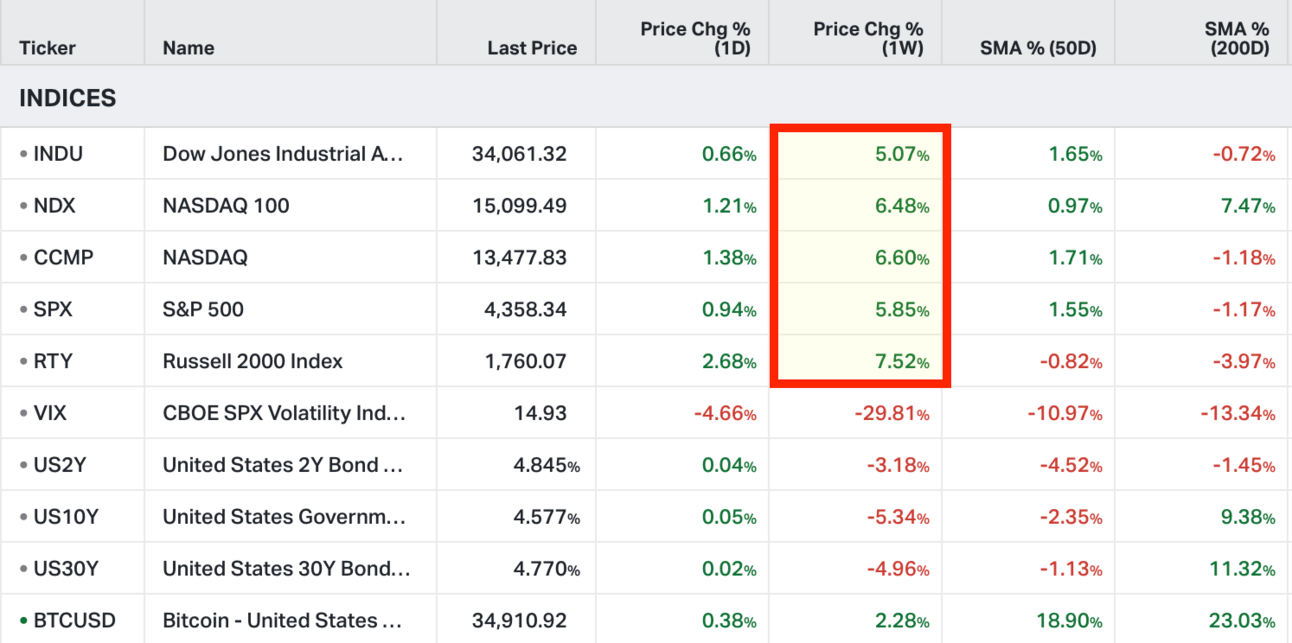The height and width of the screenshot is (643, 1292).
Task: Select United States 2Y Bond name
Action: click(x=283, y=465)
